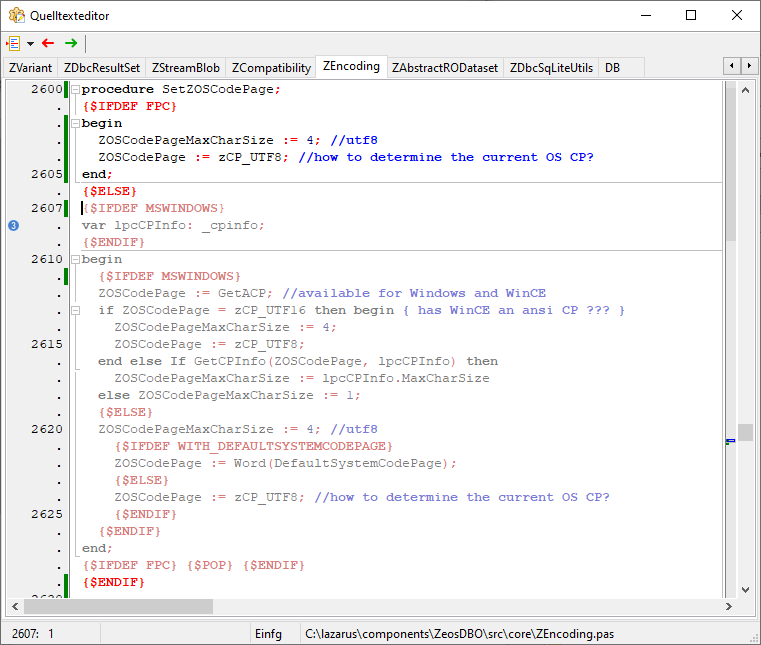Click 'ZOSCodePageMaxCharSize := 4; //utf8' on line 2603
The image size is (761, 645).
tap(238, 140)
